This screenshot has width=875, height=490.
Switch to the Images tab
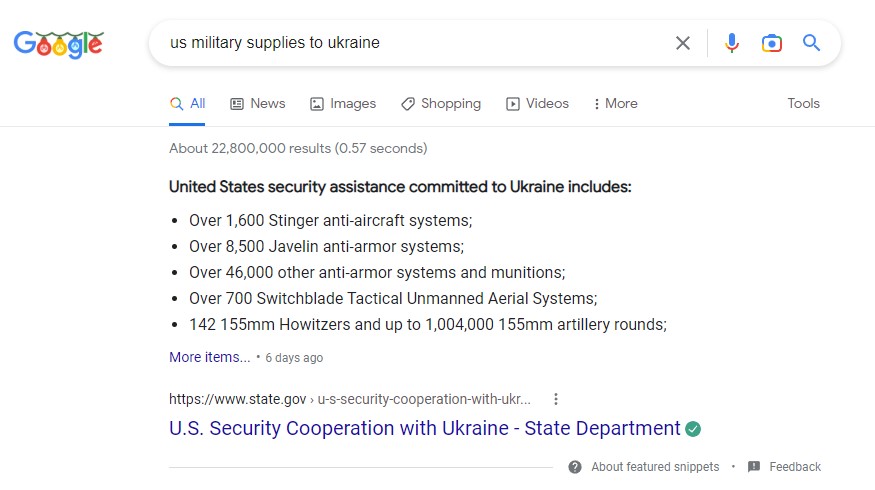pos(343,104)
